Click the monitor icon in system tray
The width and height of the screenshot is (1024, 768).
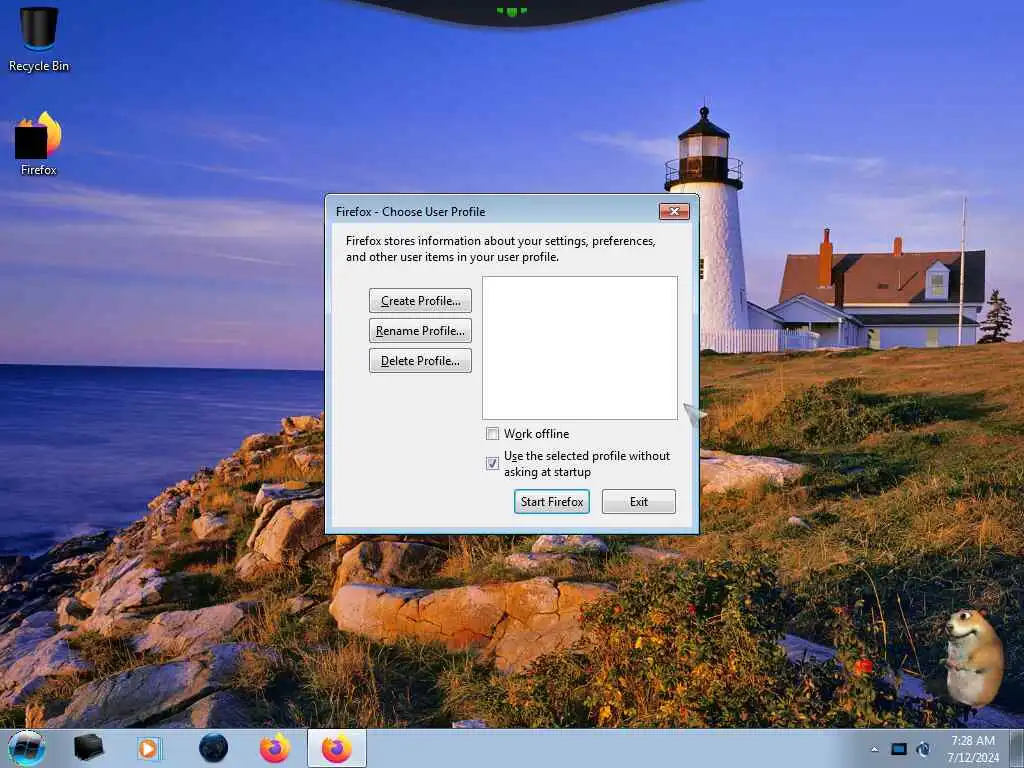899,749
